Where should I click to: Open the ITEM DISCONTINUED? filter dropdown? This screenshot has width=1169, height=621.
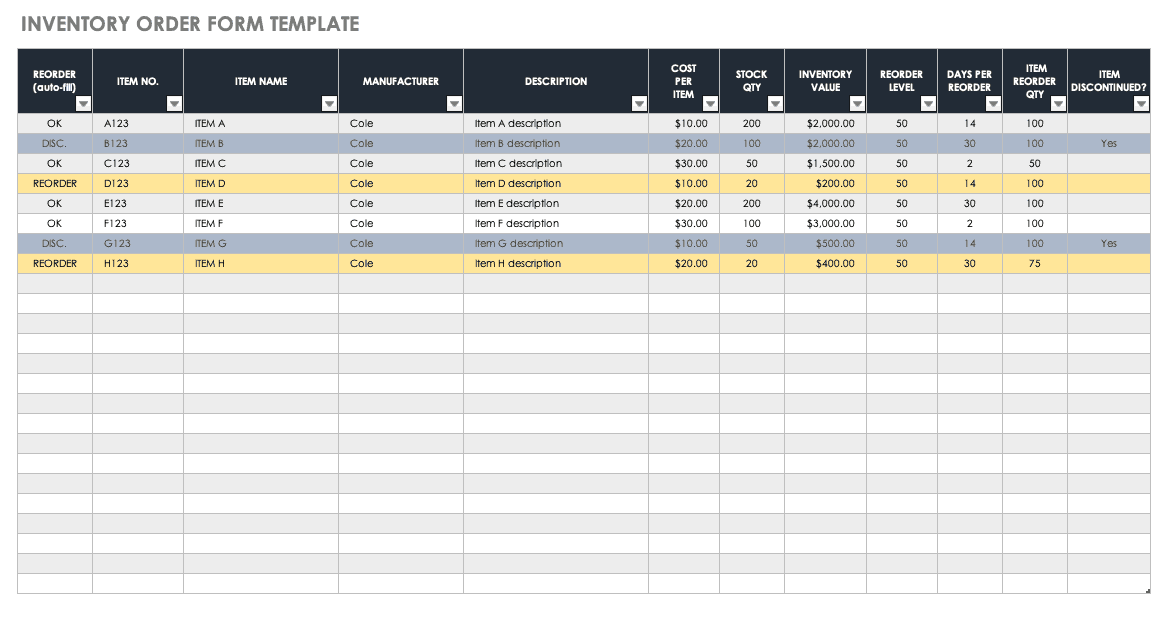pyautogui.click(x=1142, y=104)
